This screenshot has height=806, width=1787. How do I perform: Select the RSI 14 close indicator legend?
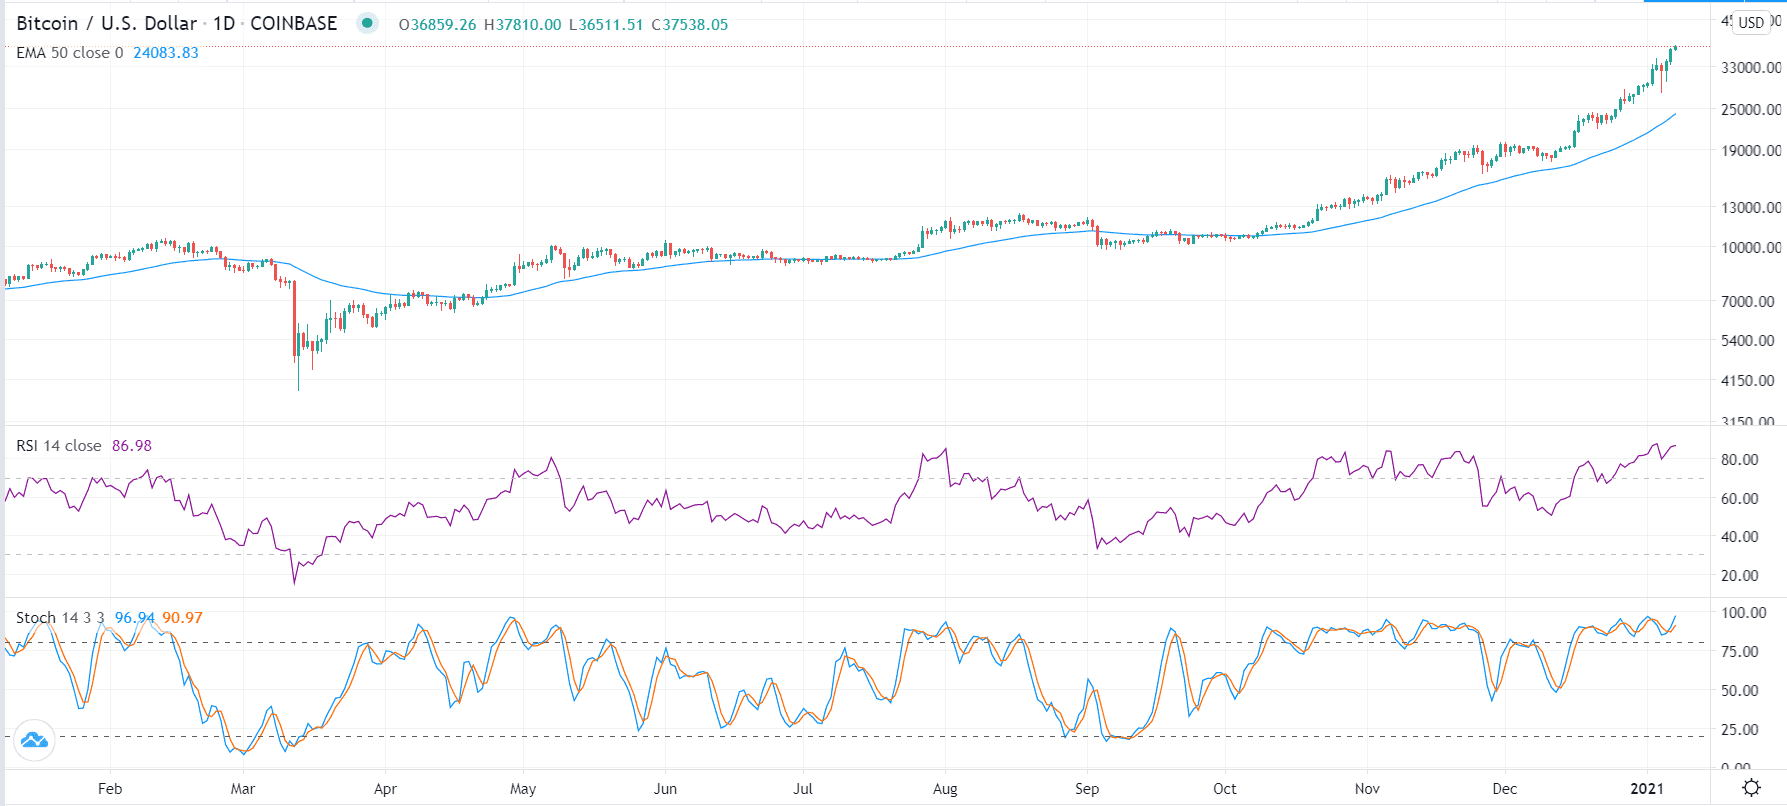point(58,446)
